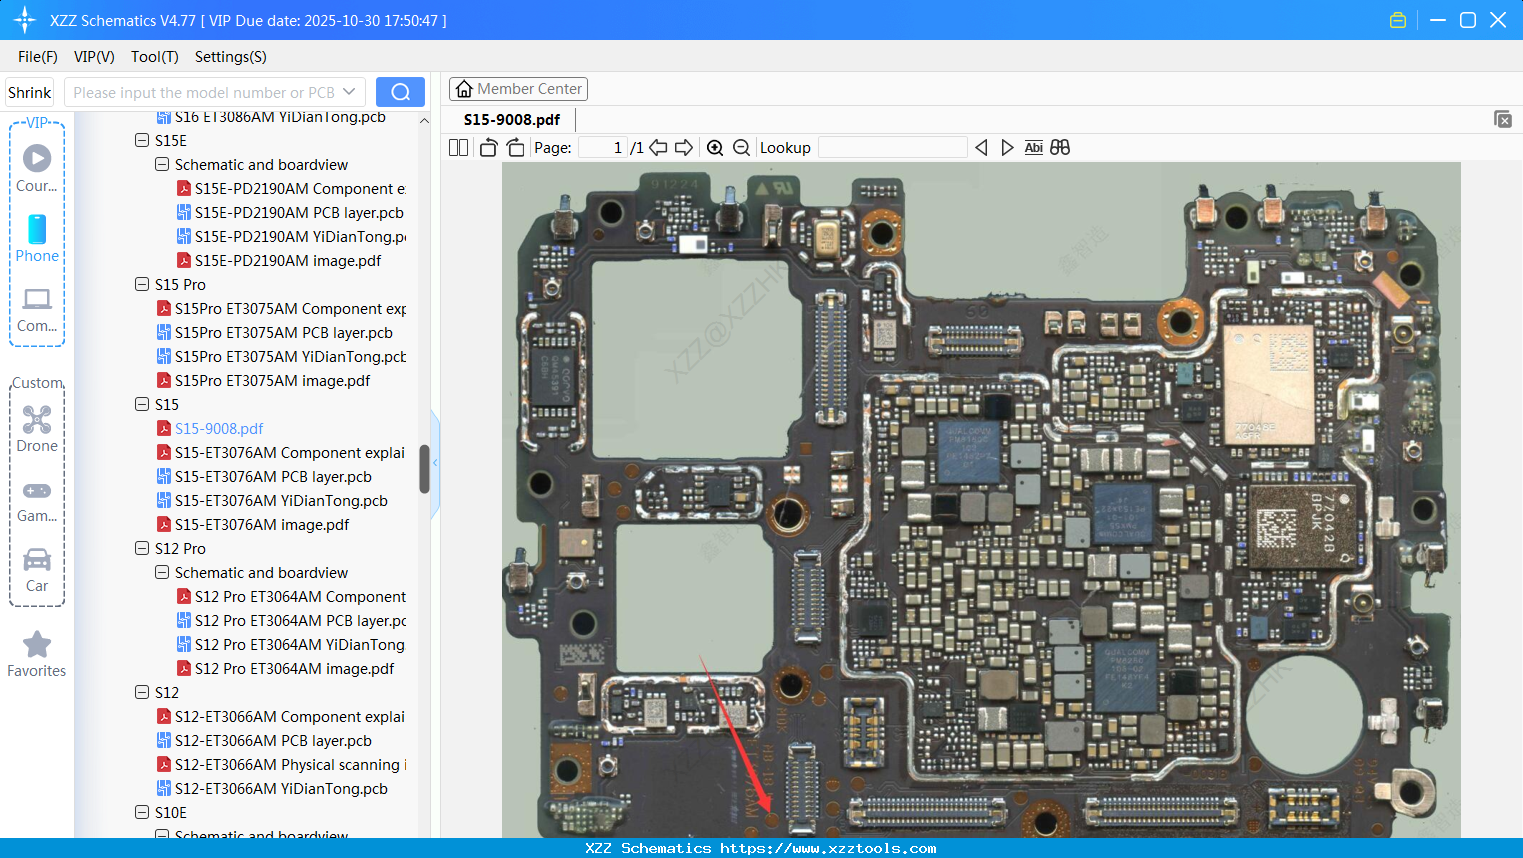Find previous lookup match triangle

tap(981, 148)
